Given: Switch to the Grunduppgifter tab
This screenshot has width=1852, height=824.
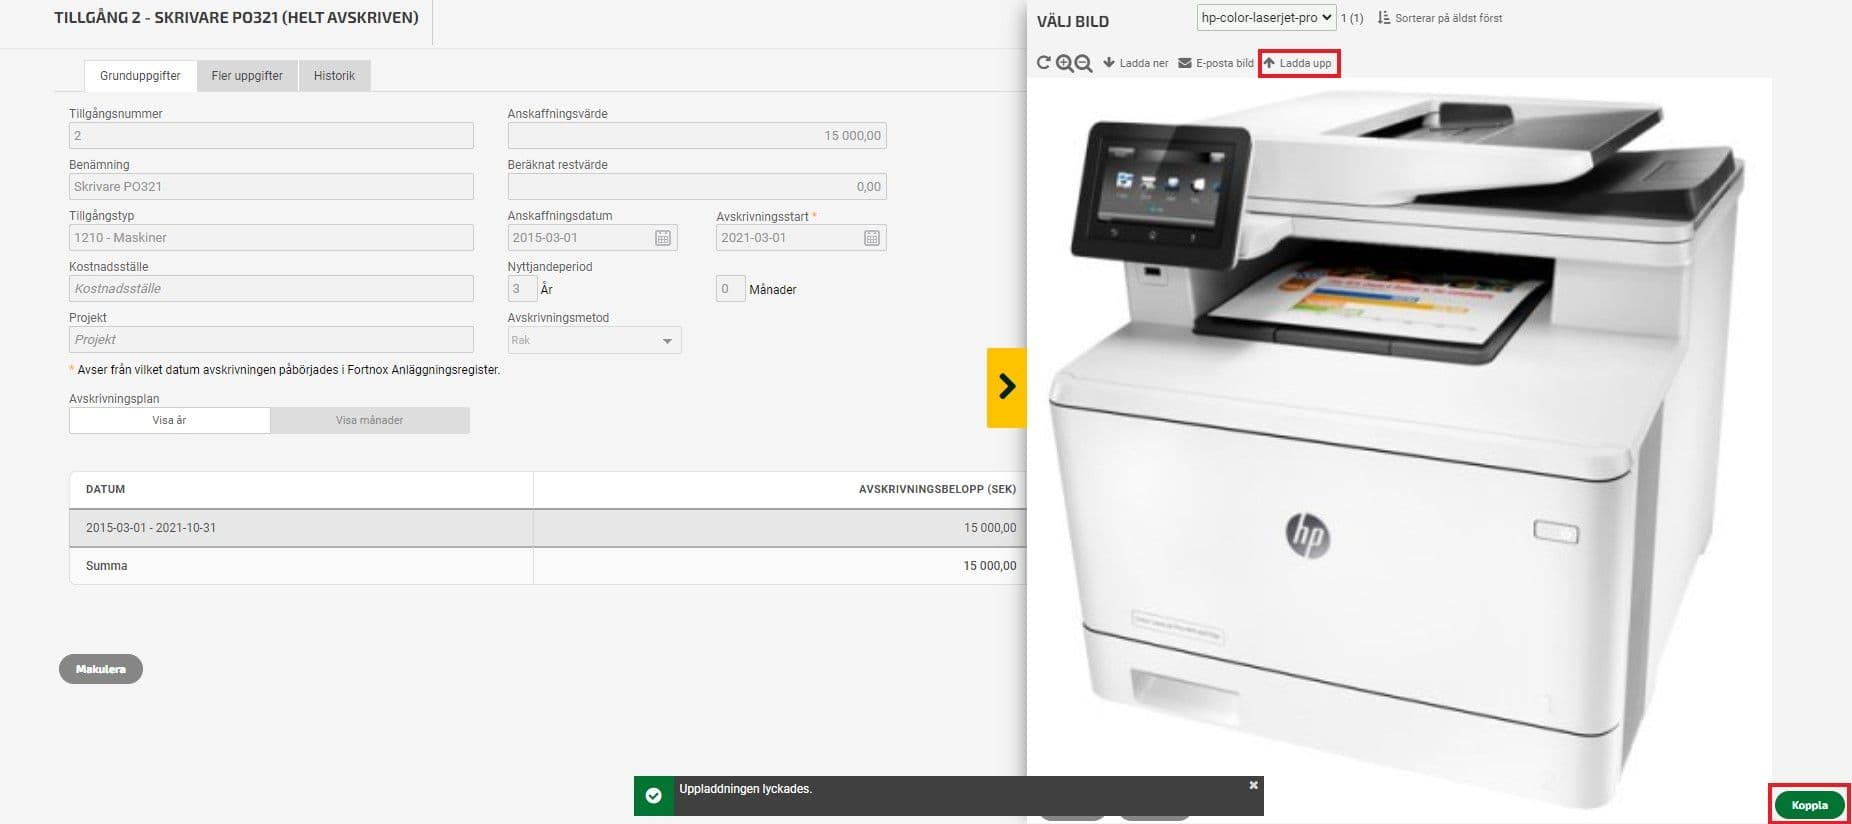Looking at the screenshot, I should click(140, 76).
